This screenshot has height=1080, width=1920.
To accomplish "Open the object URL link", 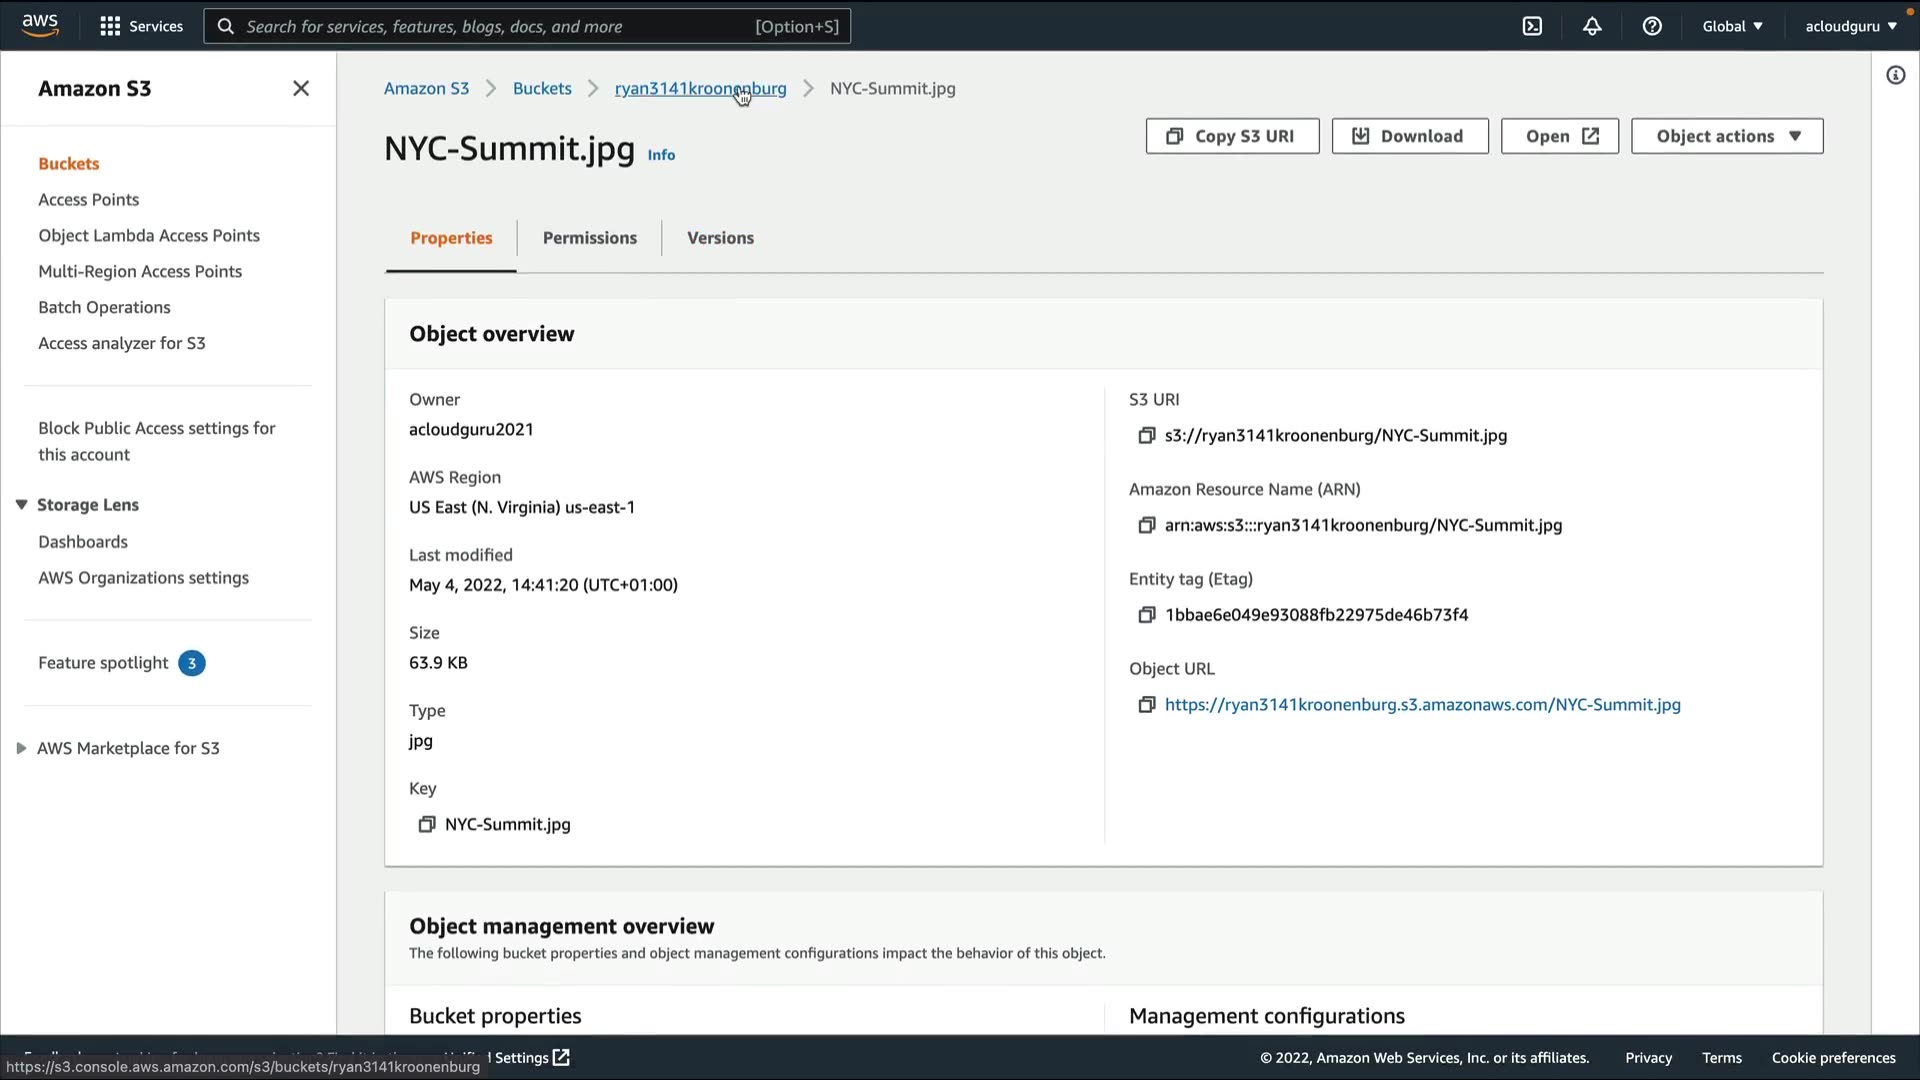I will (x=1422, y=705).
